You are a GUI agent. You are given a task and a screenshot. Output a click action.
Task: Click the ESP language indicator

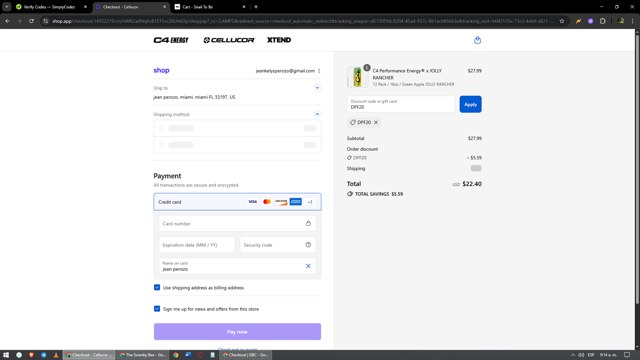tap(591, 355)
